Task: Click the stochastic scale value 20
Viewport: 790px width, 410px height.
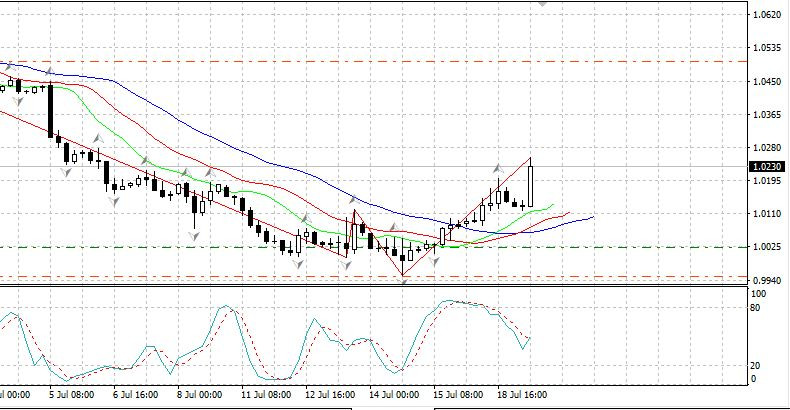Action: coord(755,366)
